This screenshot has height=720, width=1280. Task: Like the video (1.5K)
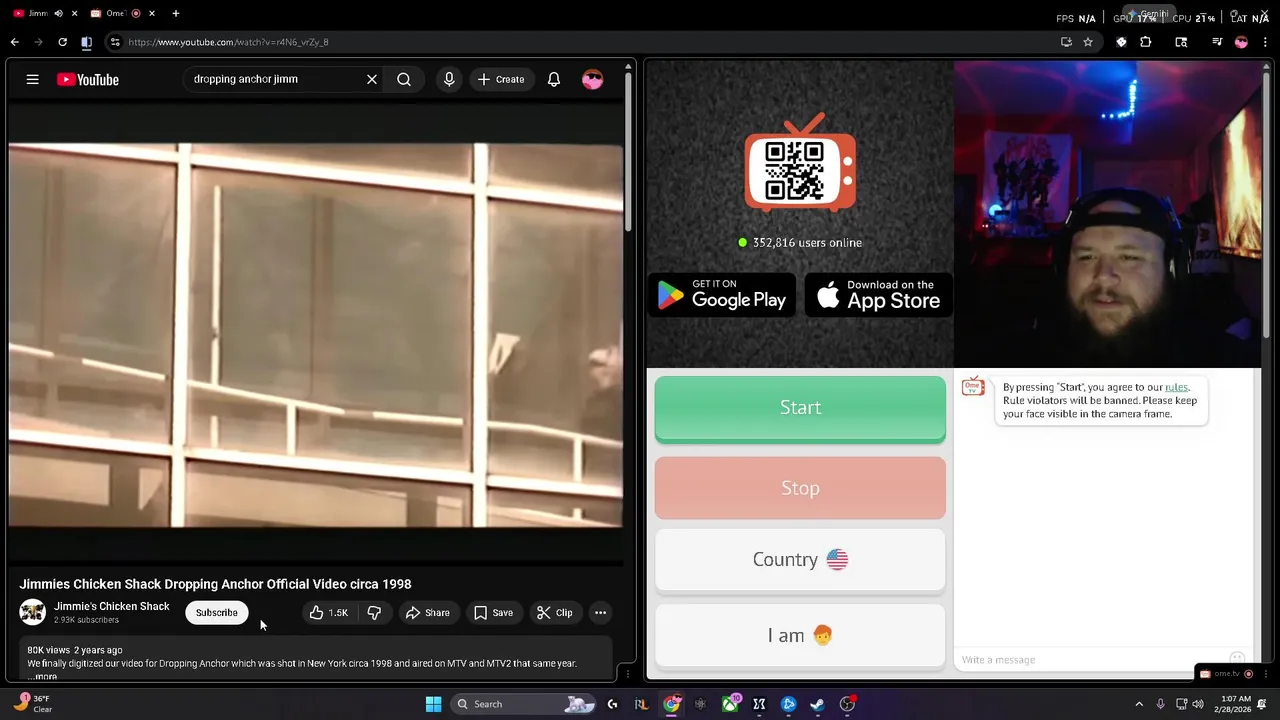point(330,613)
